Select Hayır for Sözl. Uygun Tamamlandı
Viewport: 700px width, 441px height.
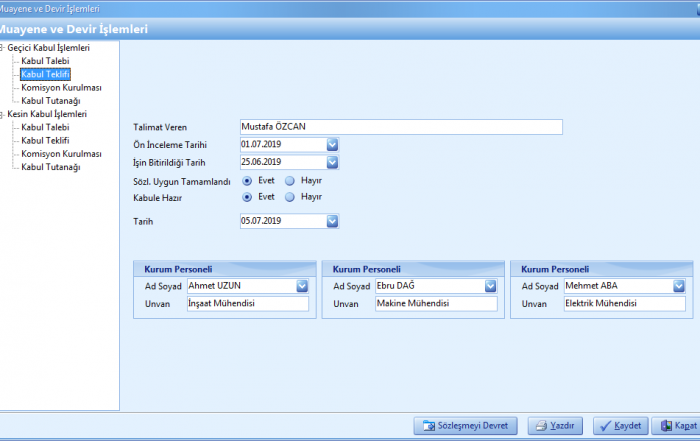(x=290, y=181)
